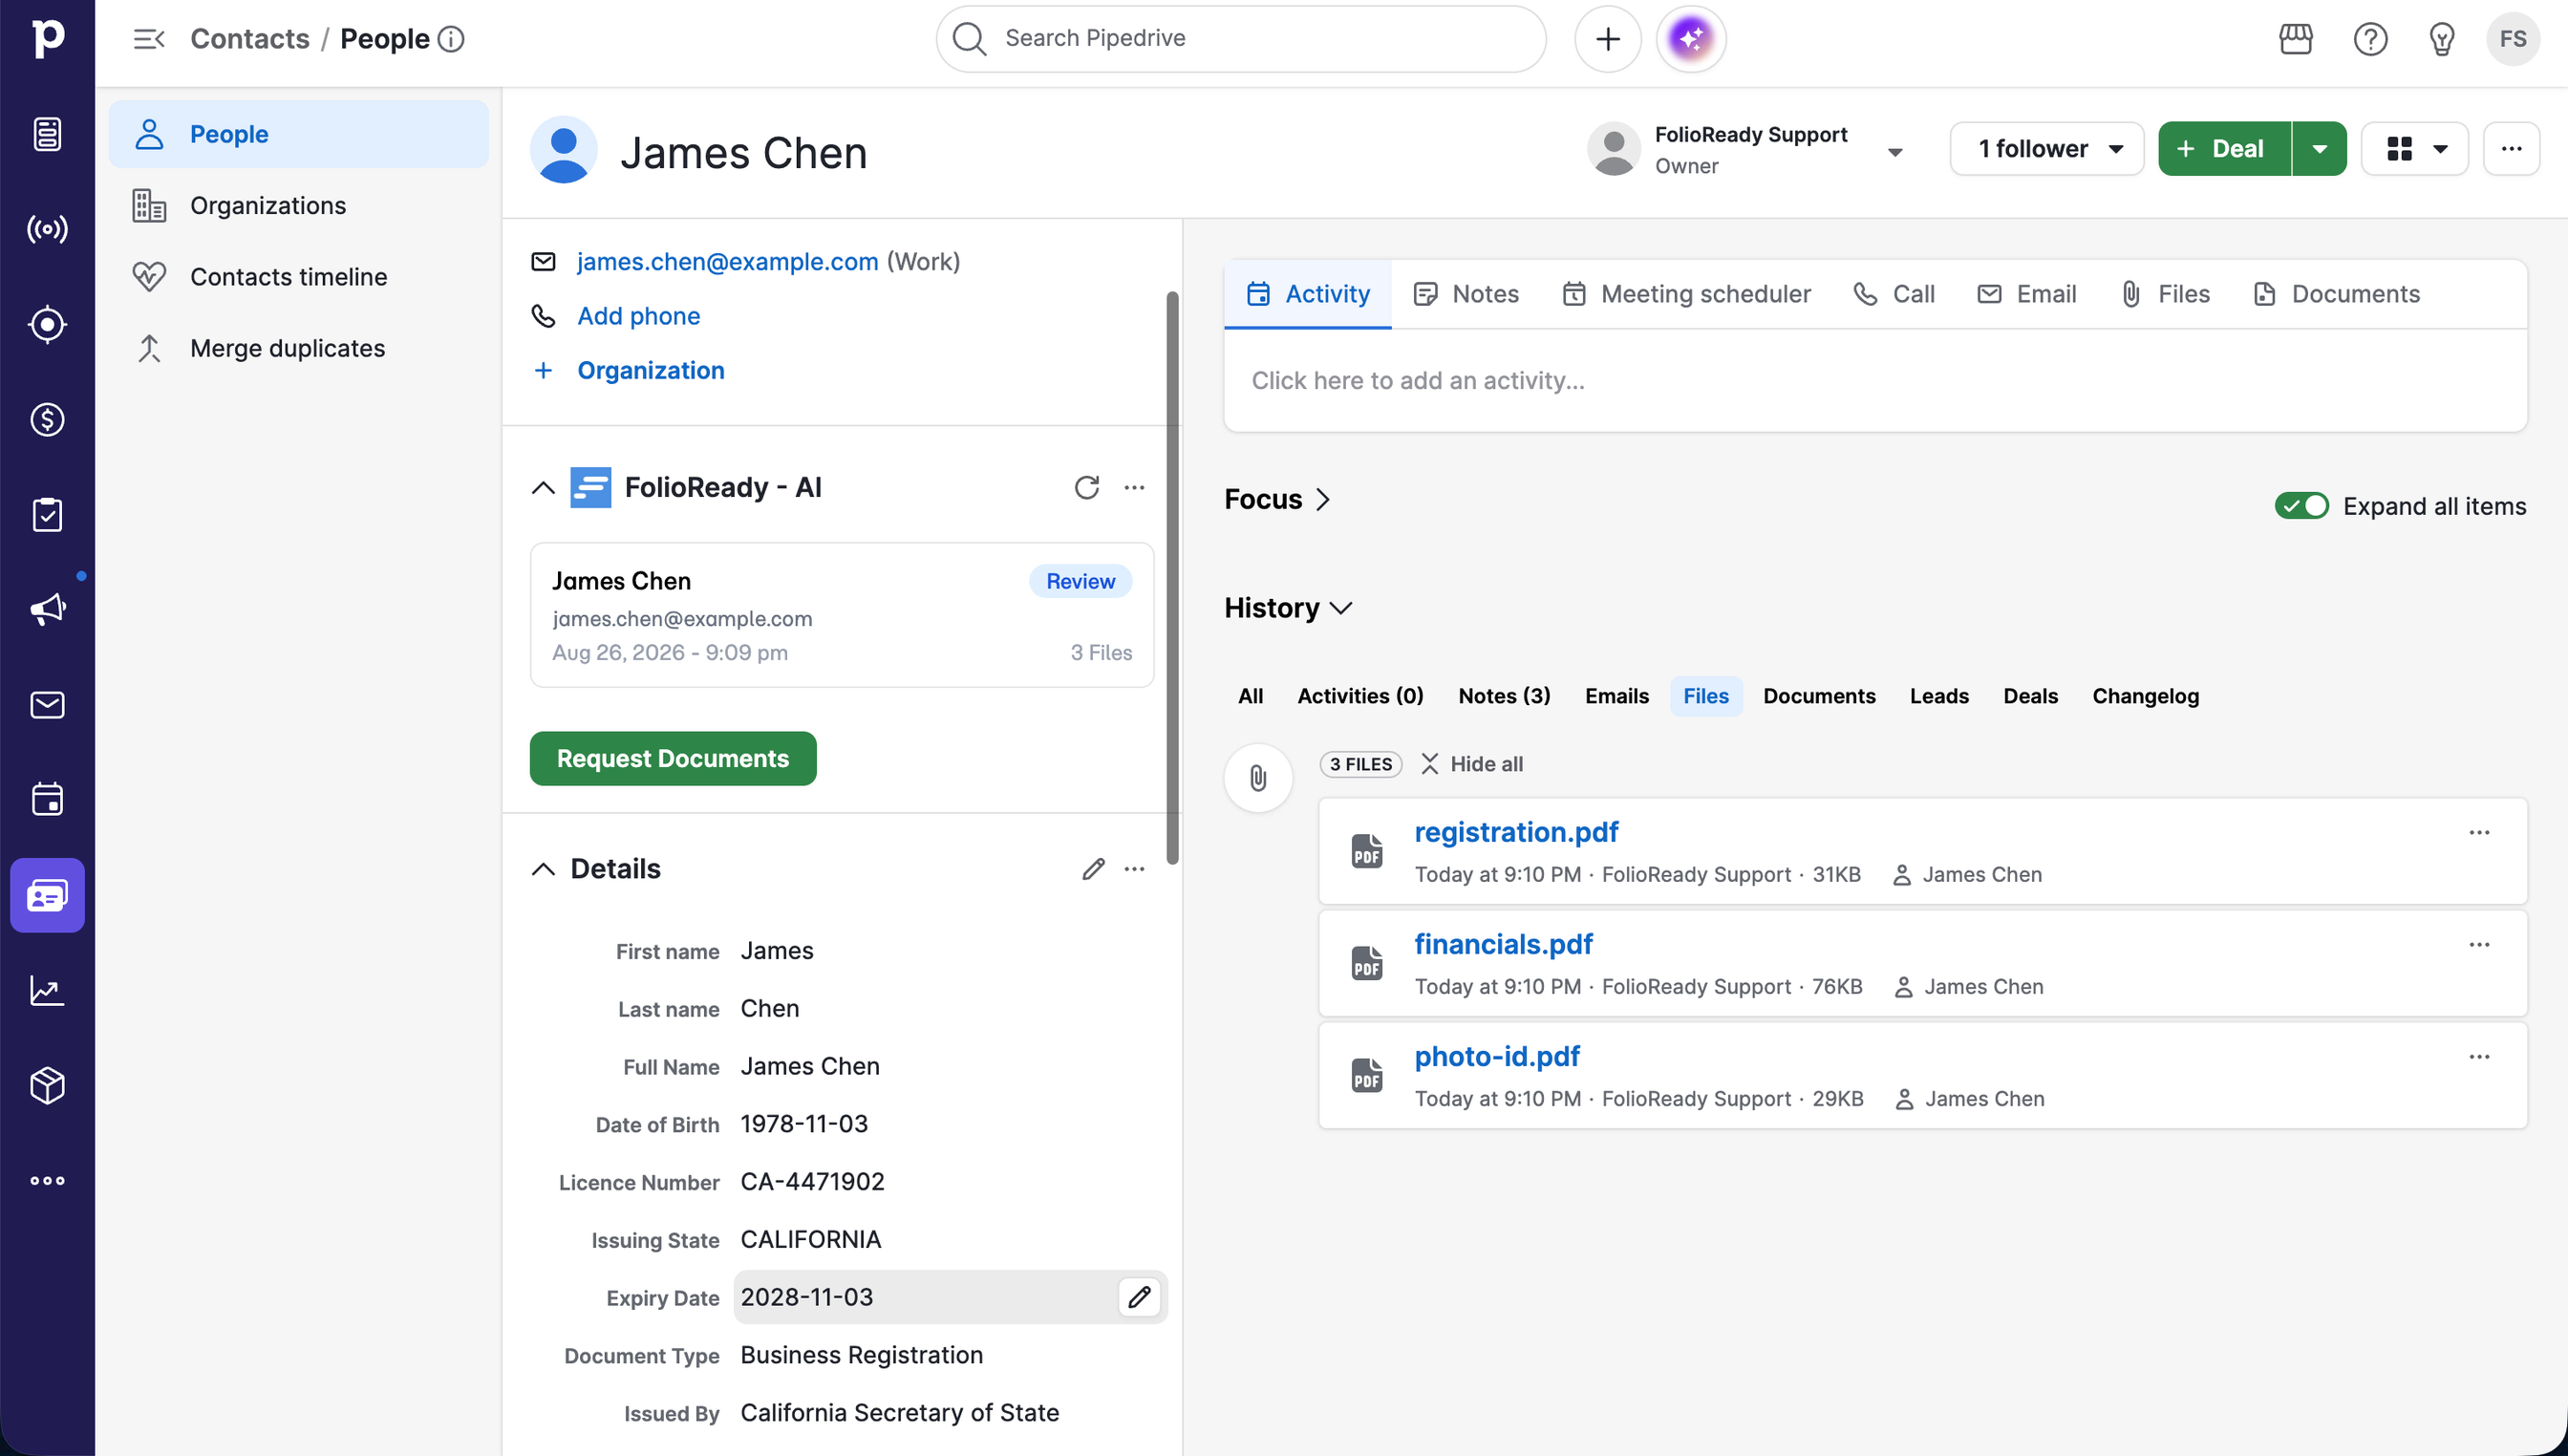2568x1456 pixels.
Task: Click the People info icon
Action: click(452, 39)
